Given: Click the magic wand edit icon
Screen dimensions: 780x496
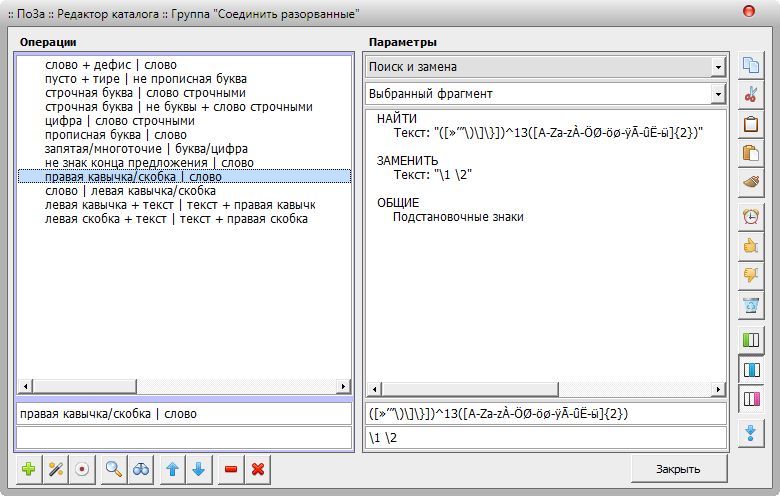Looking at the screenshot, I should (x=56, y=469).
